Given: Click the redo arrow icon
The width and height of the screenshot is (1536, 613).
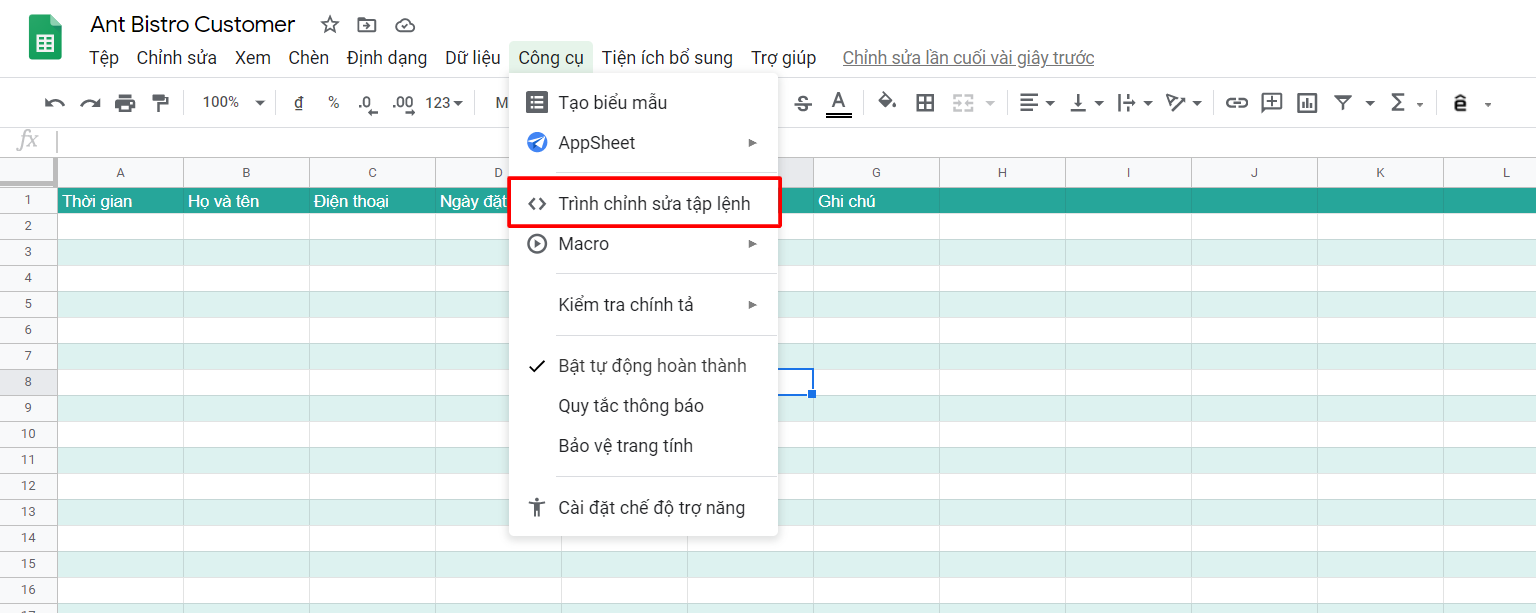Looking at the screenshot, I should coord(90,102).
